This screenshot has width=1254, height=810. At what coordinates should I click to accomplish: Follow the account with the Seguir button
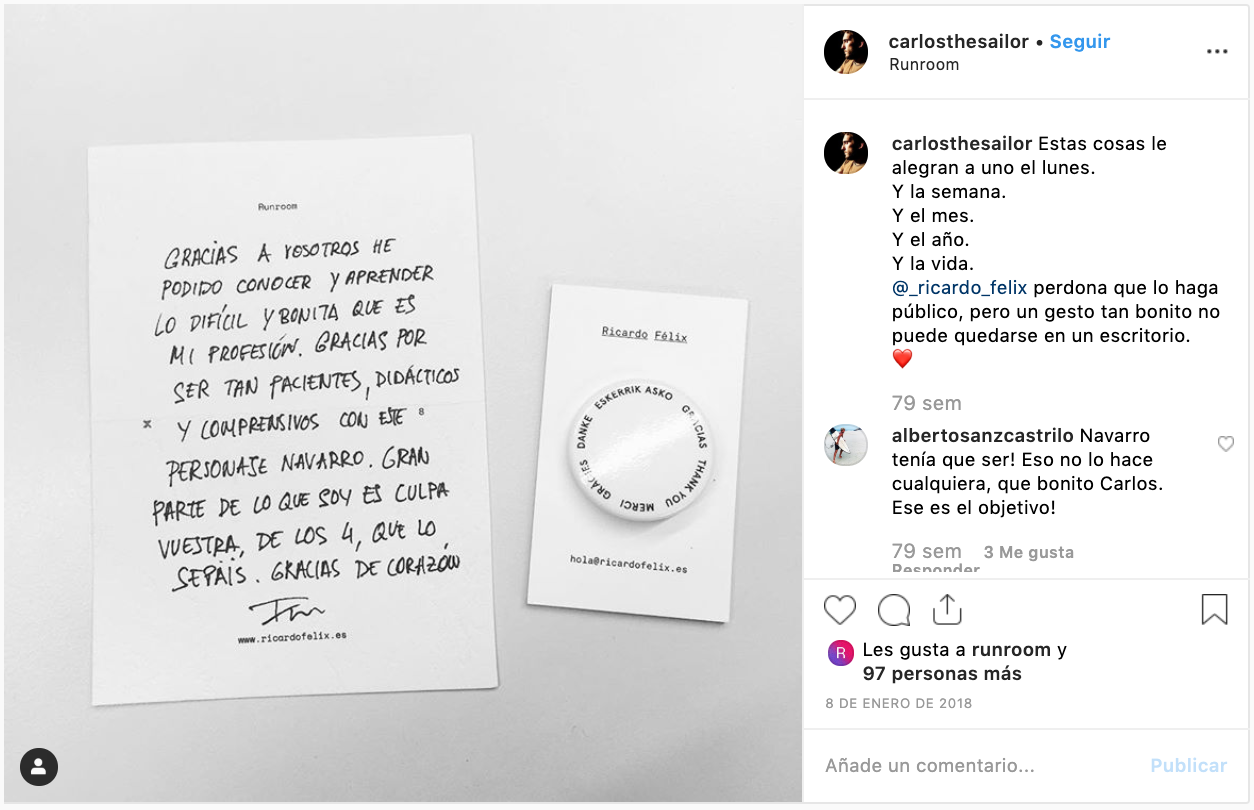[x=1080, y=42]
